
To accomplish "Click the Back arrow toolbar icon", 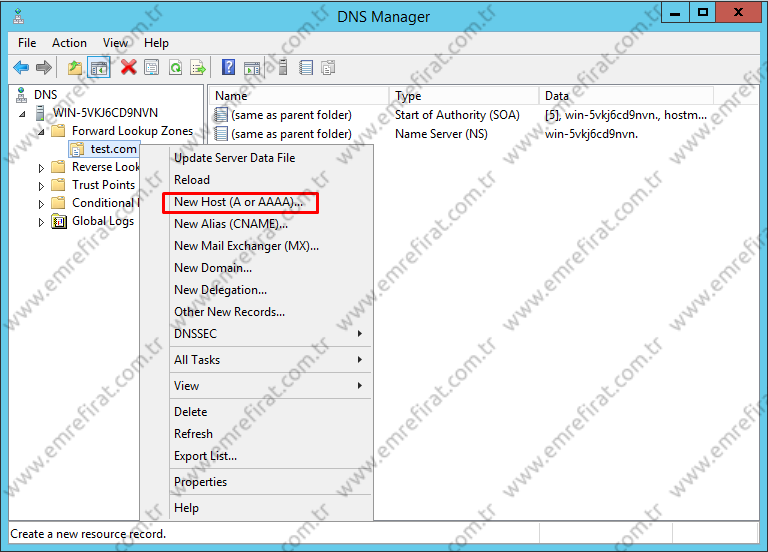I will click(x=21, y=68).
